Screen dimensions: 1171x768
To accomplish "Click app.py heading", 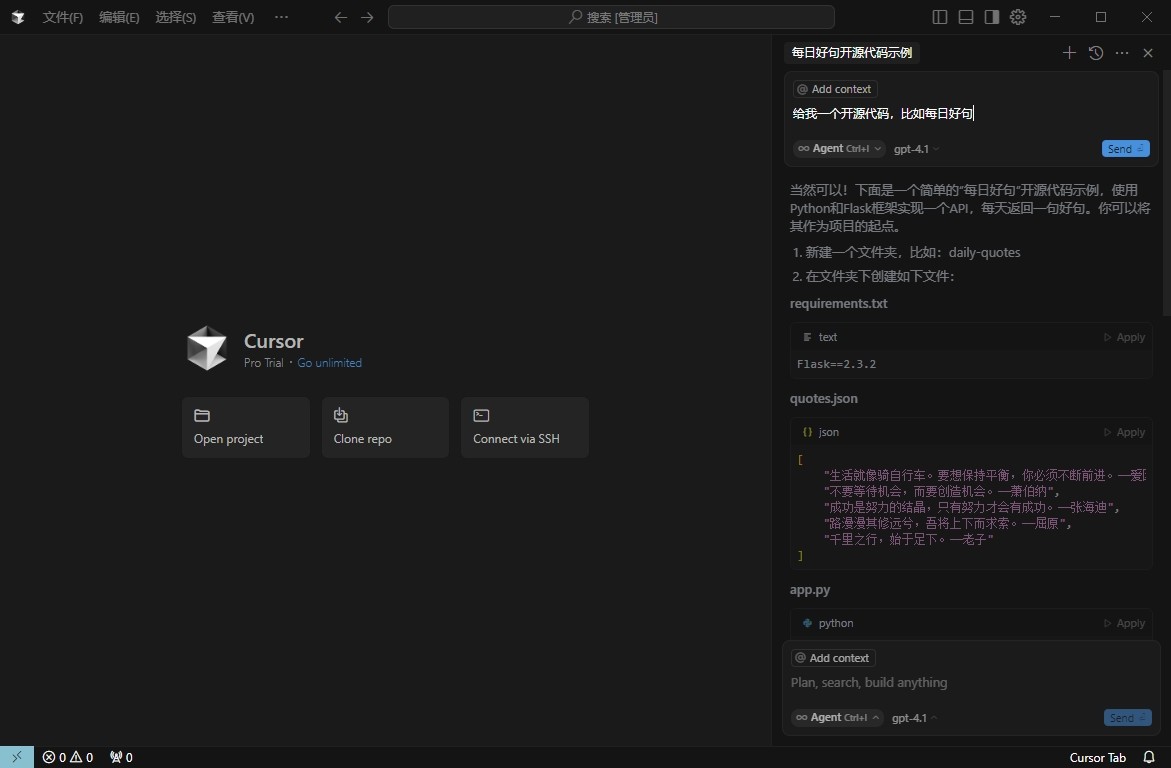I will pyautogui.click(x=810, y=589).
